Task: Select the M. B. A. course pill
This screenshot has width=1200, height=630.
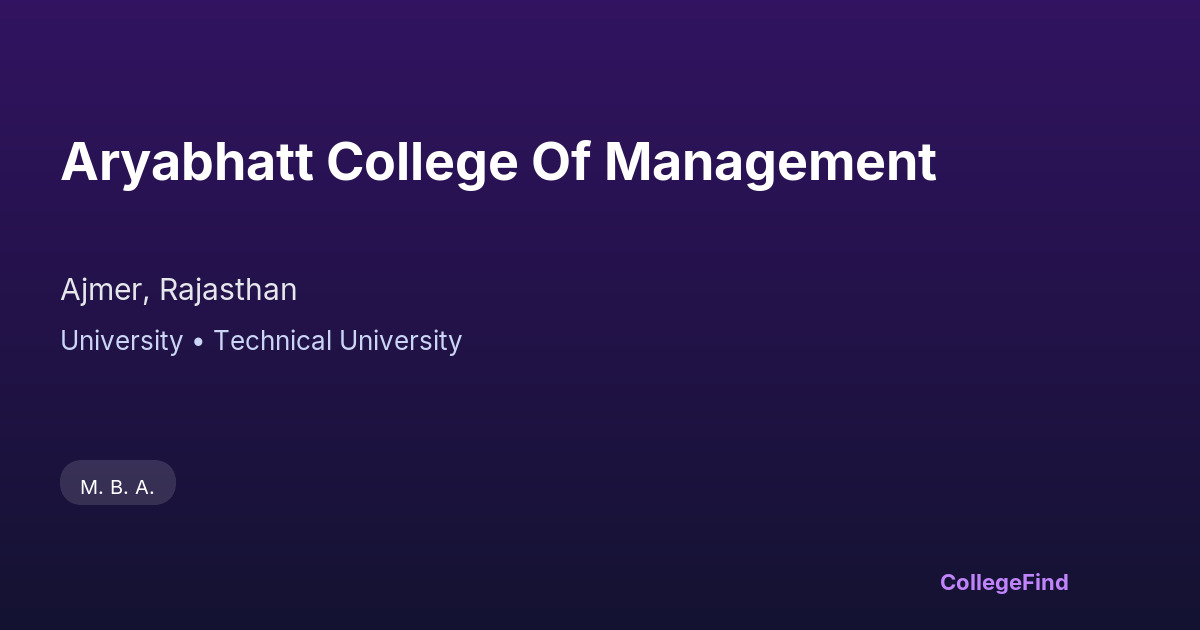Action: (x=118, y=487)
